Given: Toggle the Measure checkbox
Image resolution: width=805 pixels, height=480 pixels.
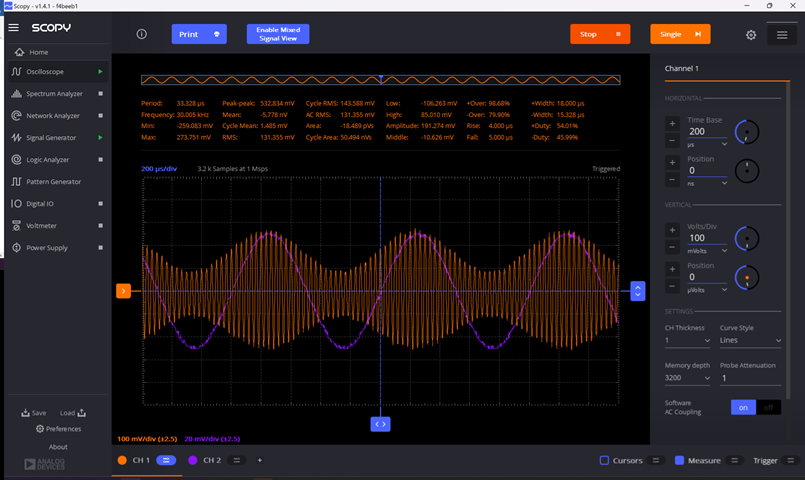Looking at the screenshot, I should 679,460.
